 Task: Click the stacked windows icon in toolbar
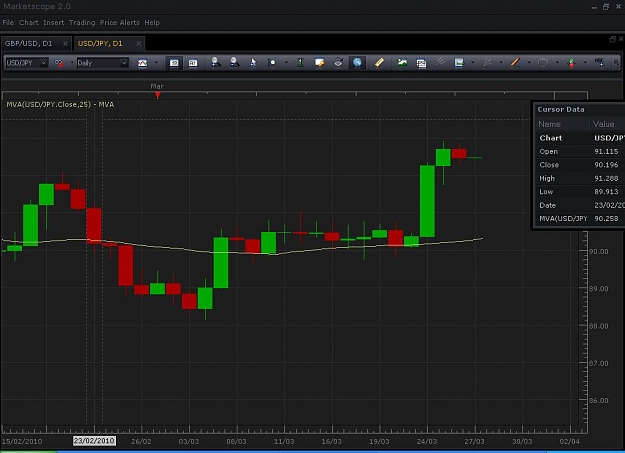pyautogui.click(x=421, y=63)
